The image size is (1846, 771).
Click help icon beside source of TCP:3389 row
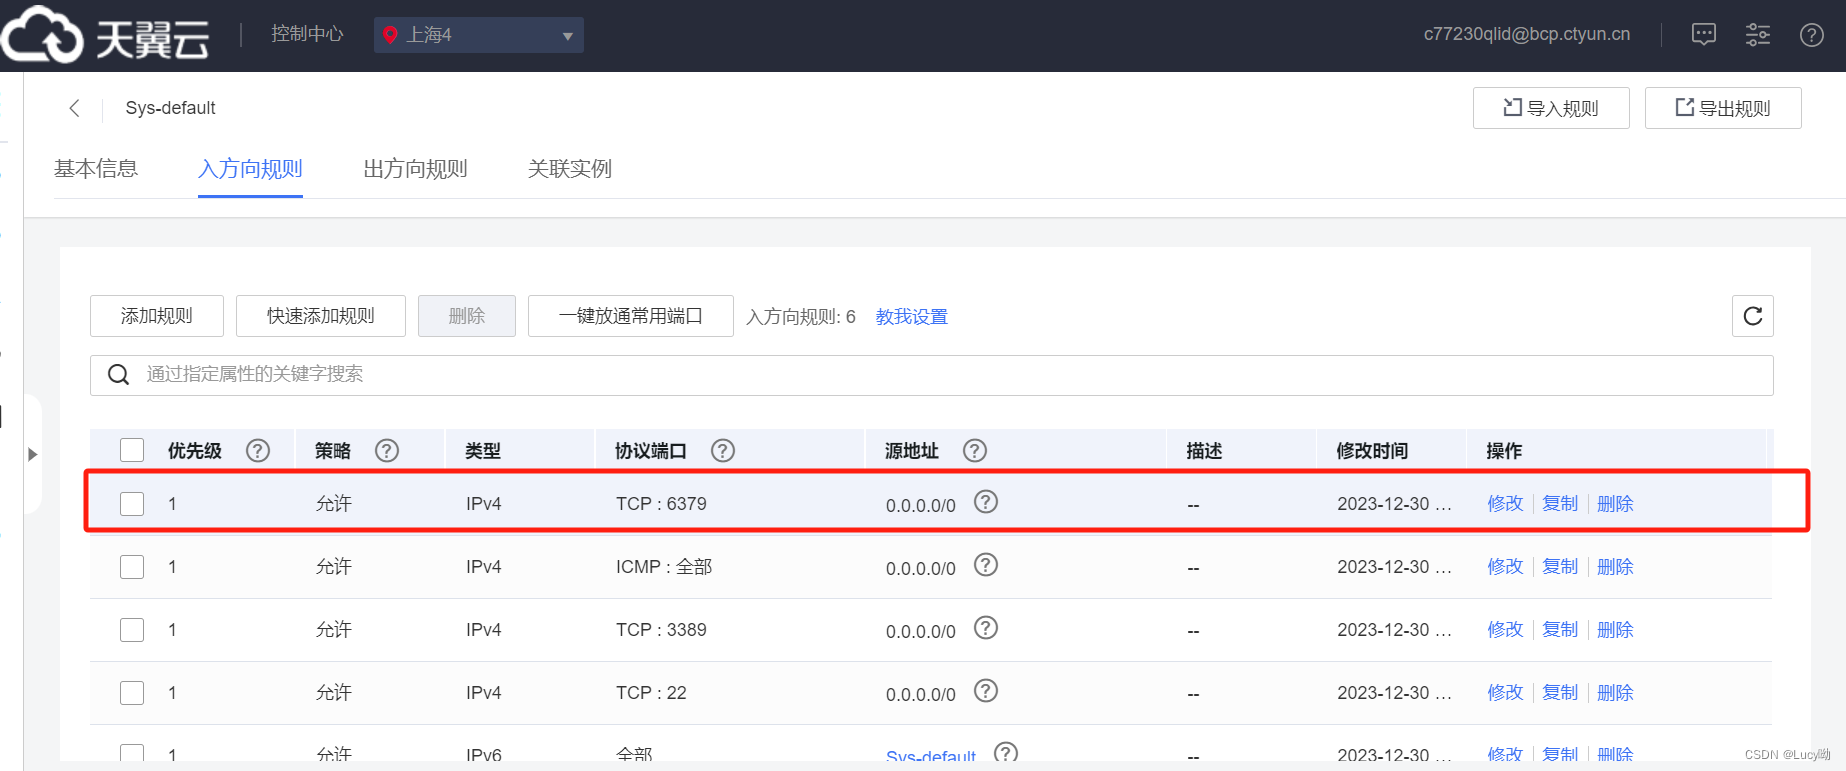tap(986, 628)
